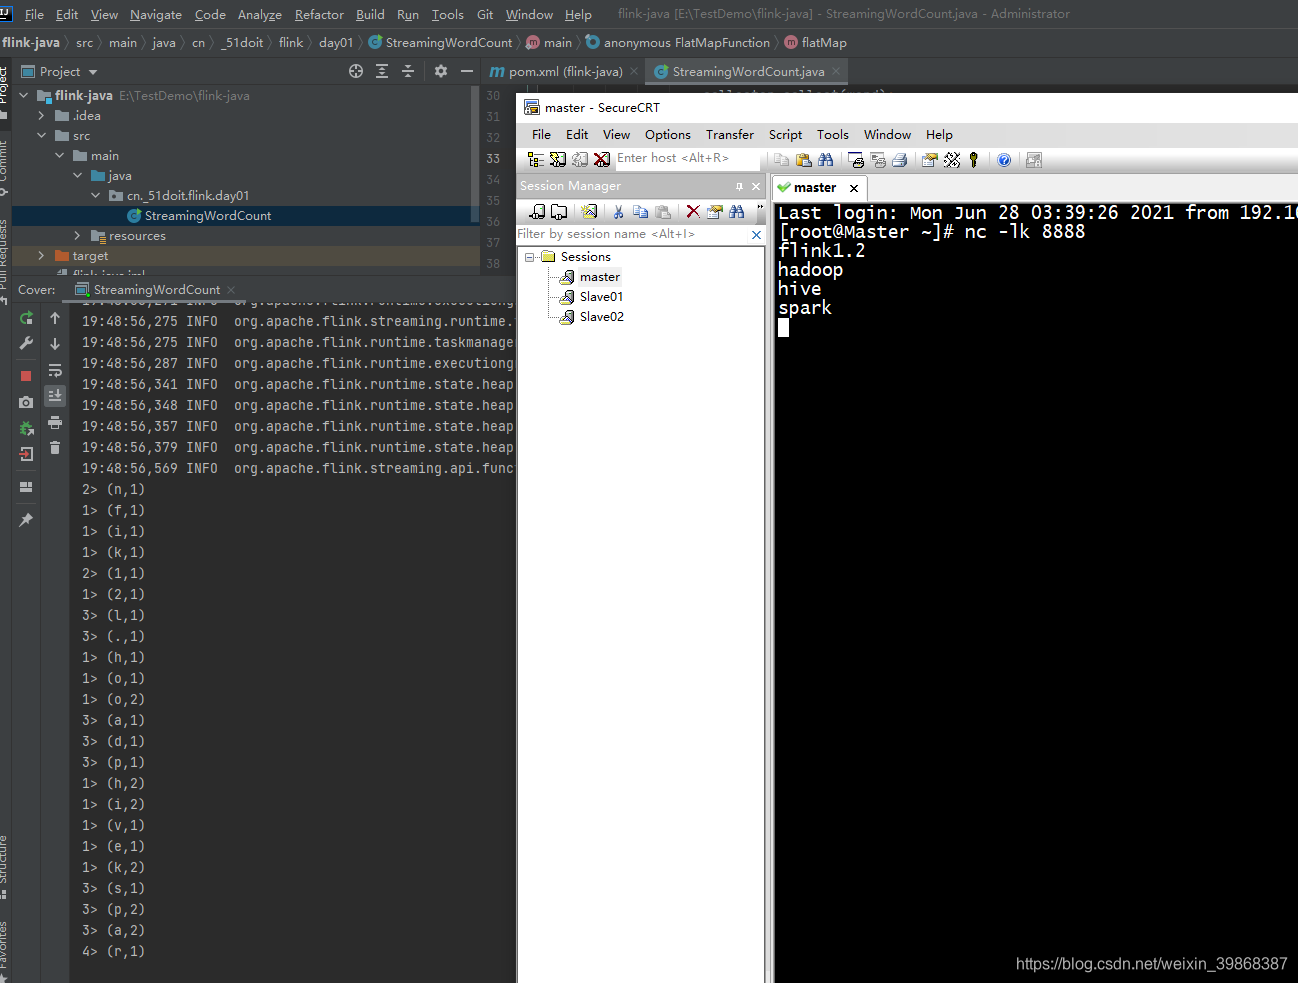Find text in terminal with binoculars icon
The width and height of the screenshot is (1298, 983).
[825, 159]
